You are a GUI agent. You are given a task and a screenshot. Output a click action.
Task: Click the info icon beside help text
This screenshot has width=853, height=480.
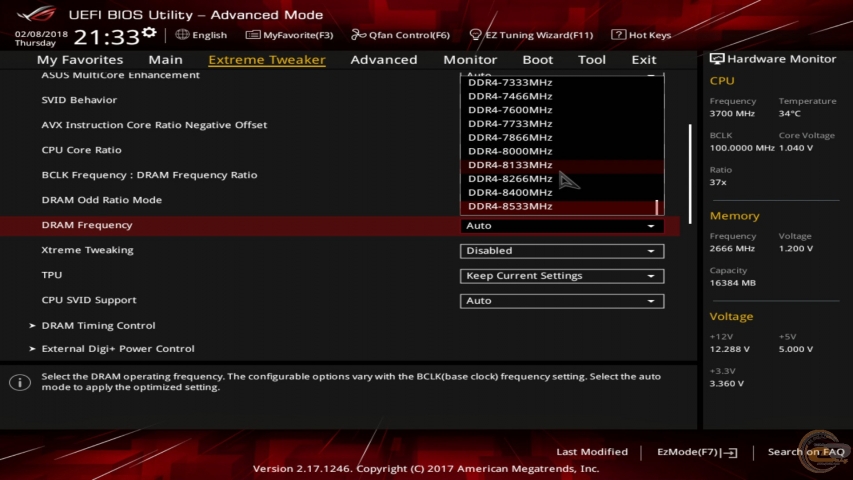(x=20, y=382)
